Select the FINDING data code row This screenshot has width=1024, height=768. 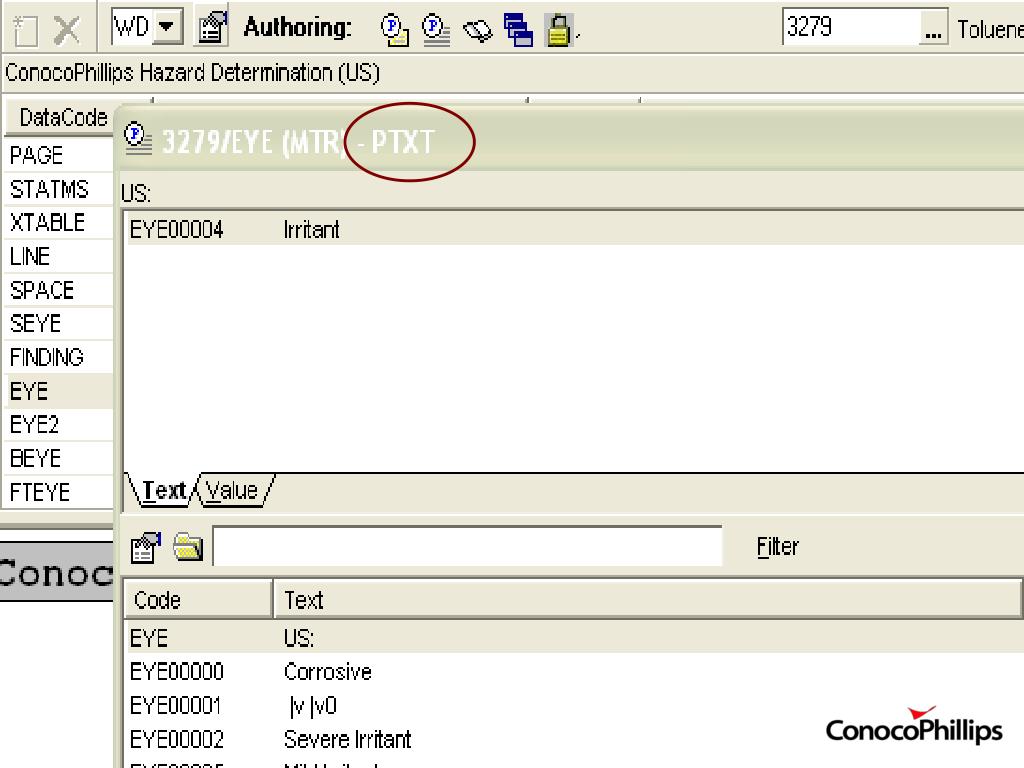coord(59,357)
